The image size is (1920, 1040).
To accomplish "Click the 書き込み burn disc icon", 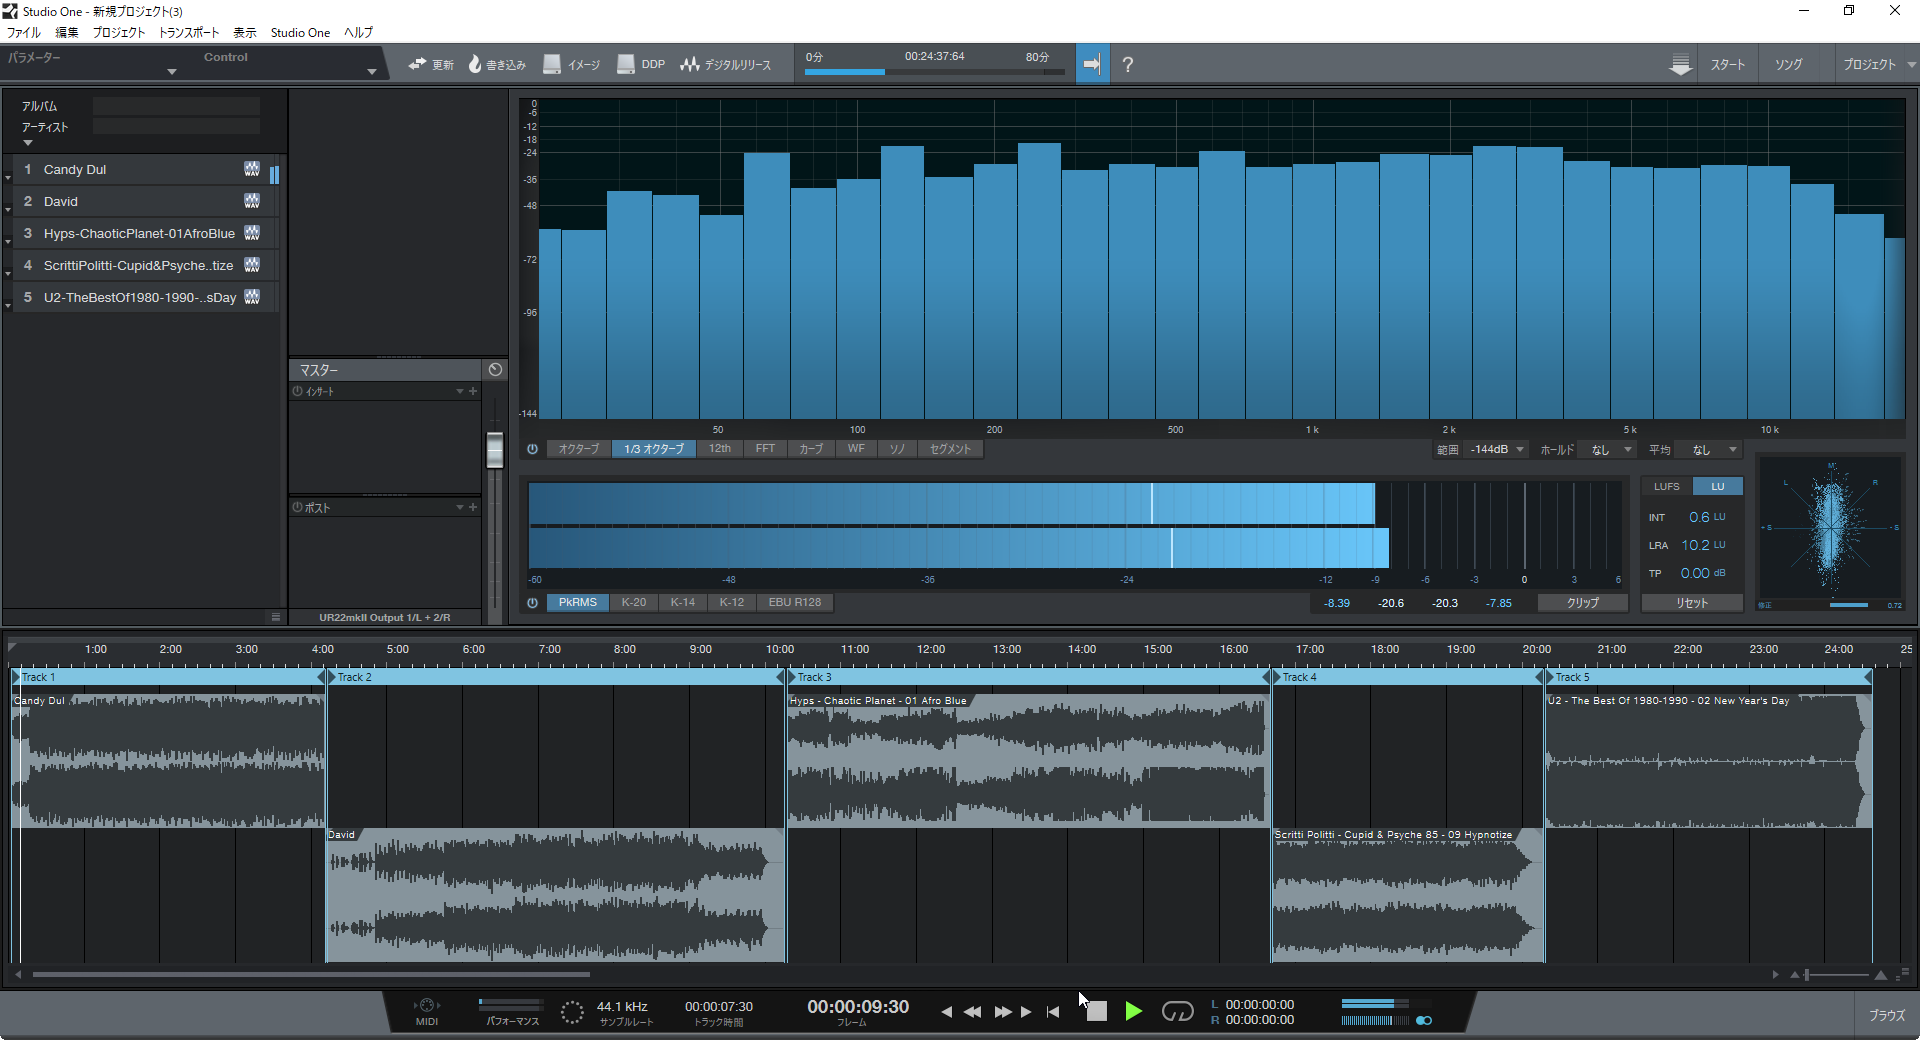I will [475, 64].
